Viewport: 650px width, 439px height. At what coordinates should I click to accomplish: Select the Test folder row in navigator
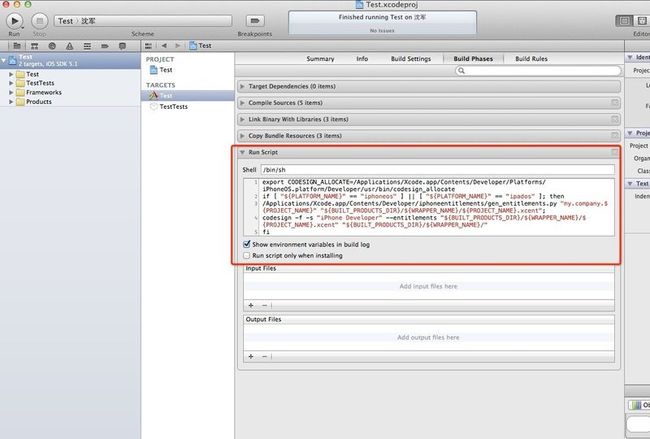pos(70,74)
